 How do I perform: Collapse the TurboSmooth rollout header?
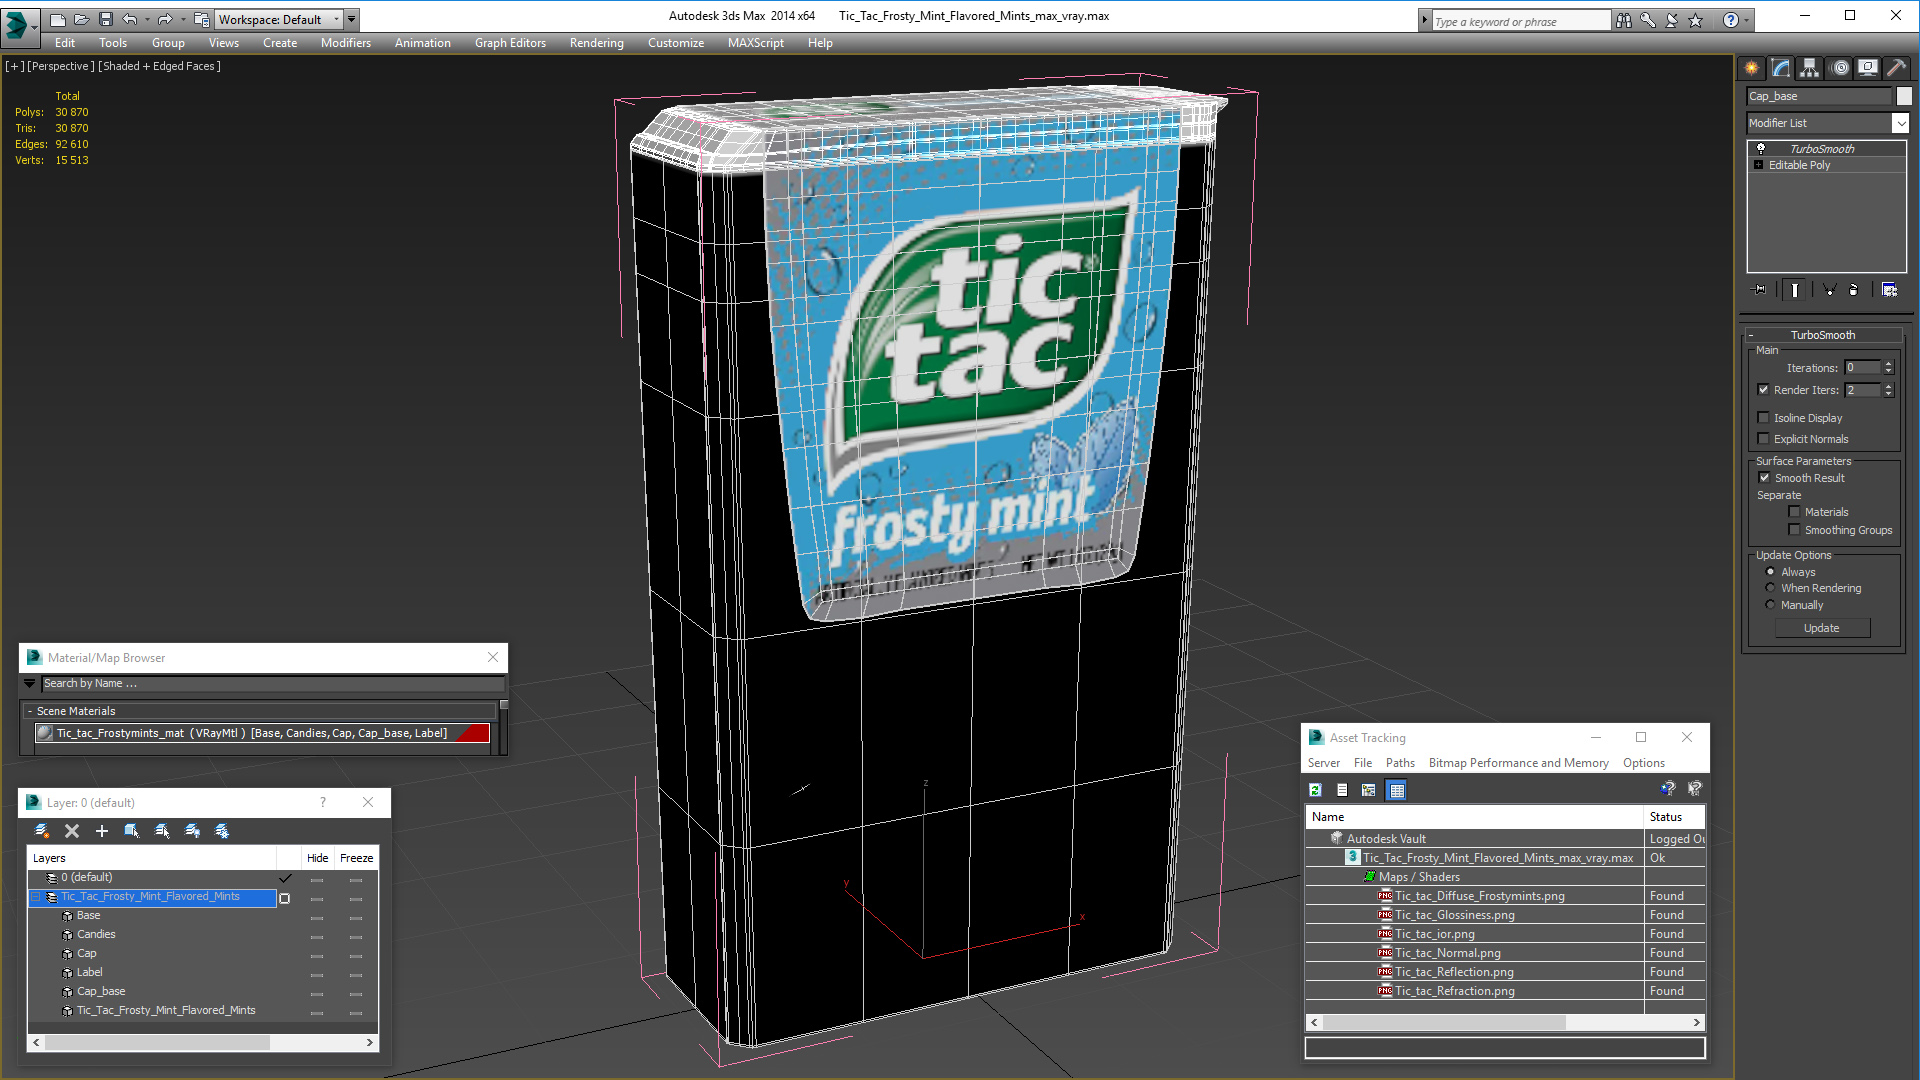point(1824,335)
